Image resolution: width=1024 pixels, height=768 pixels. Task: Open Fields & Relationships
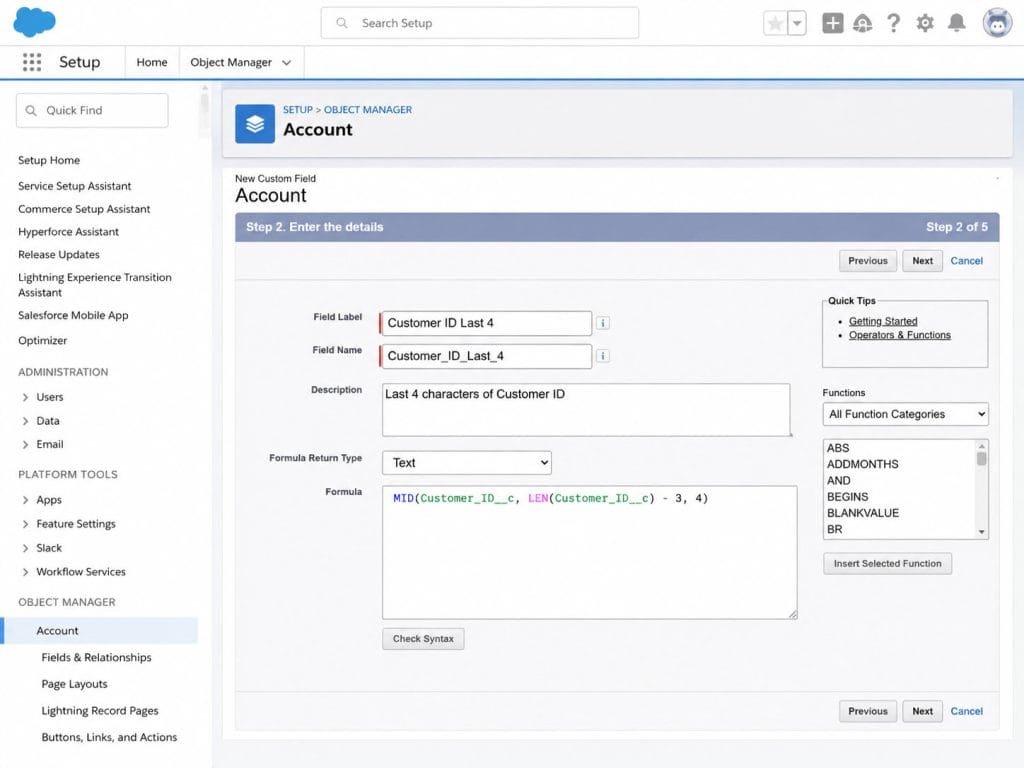96,658
